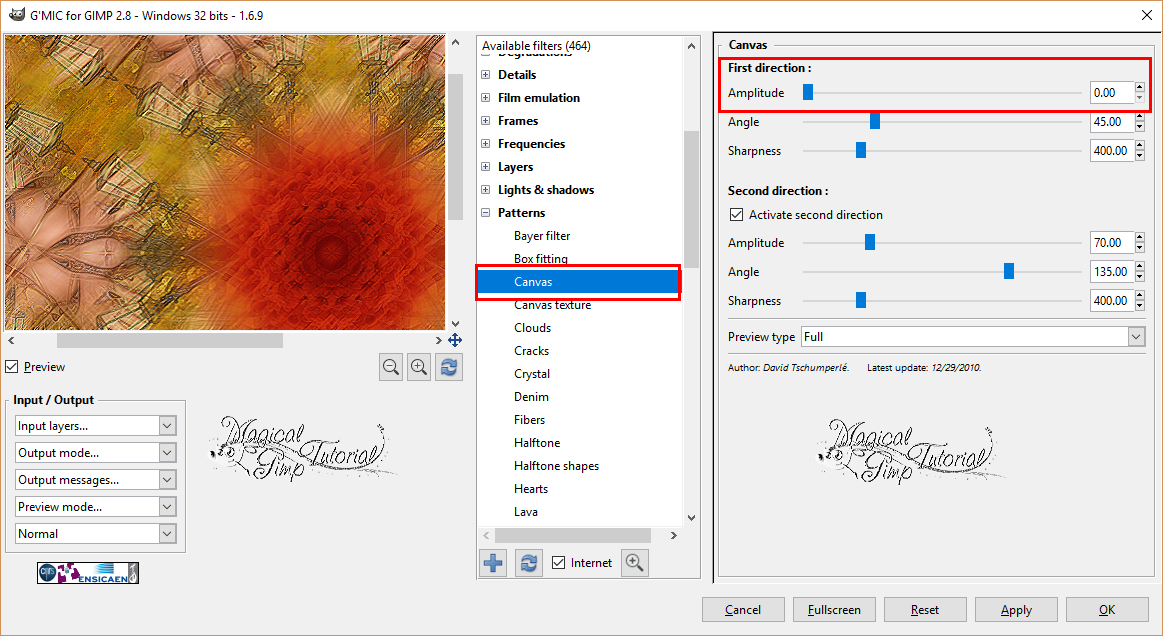Click the blue plus icon below the filter list
The height and width of the screenshot is (636, 1163).
coord(492,562)
